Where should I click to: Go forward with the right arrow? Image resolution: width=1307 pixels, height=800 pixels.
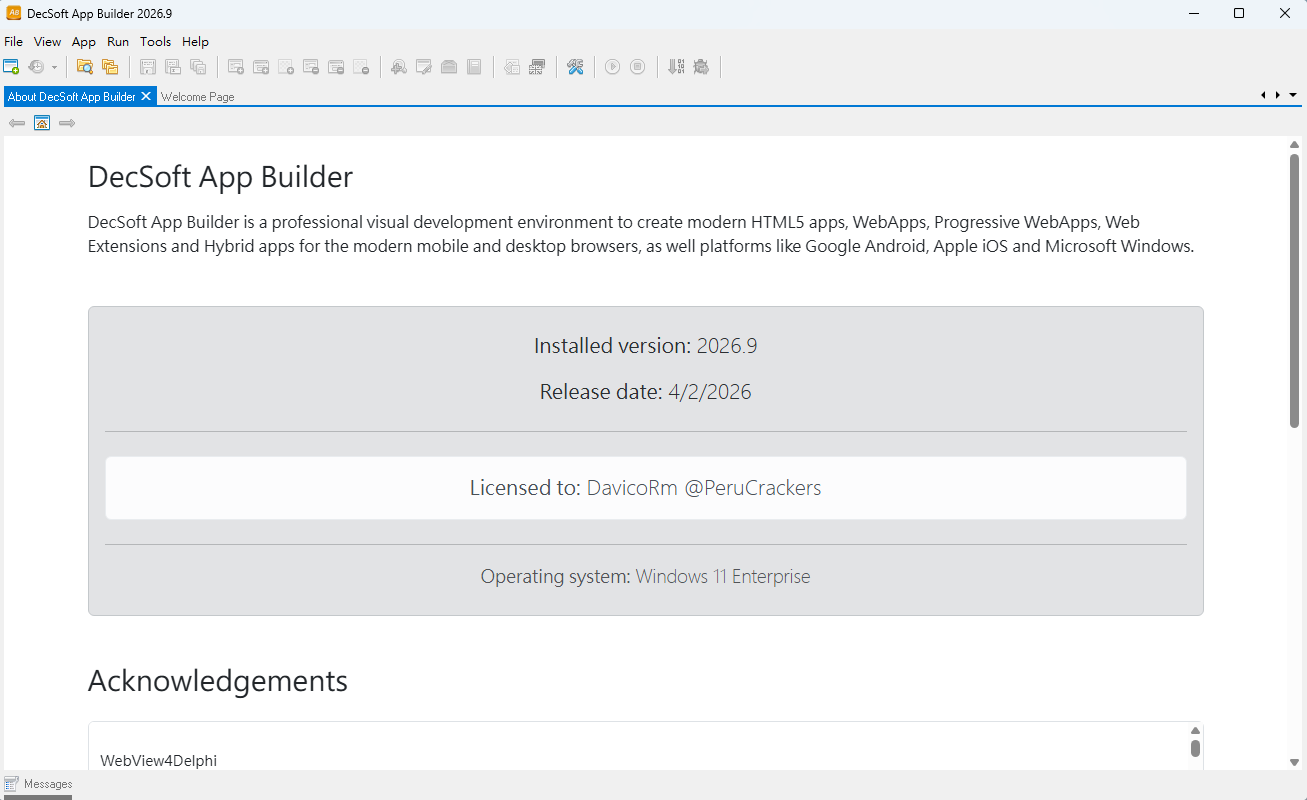(x=67, y=123)
